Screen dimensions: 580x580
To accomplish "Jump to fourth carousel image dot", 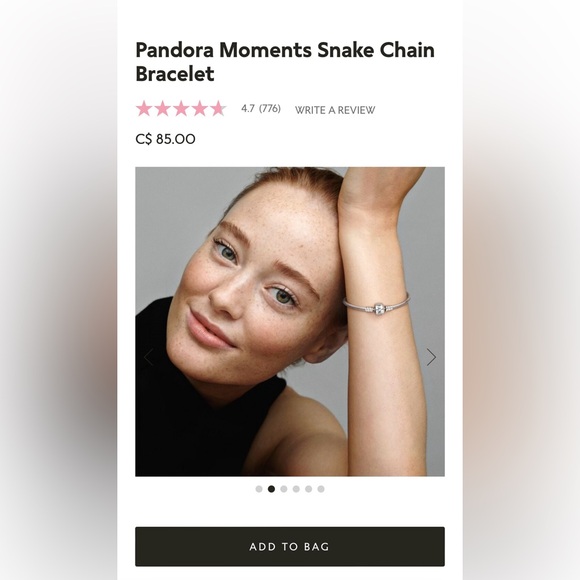I will coord(296,489).
